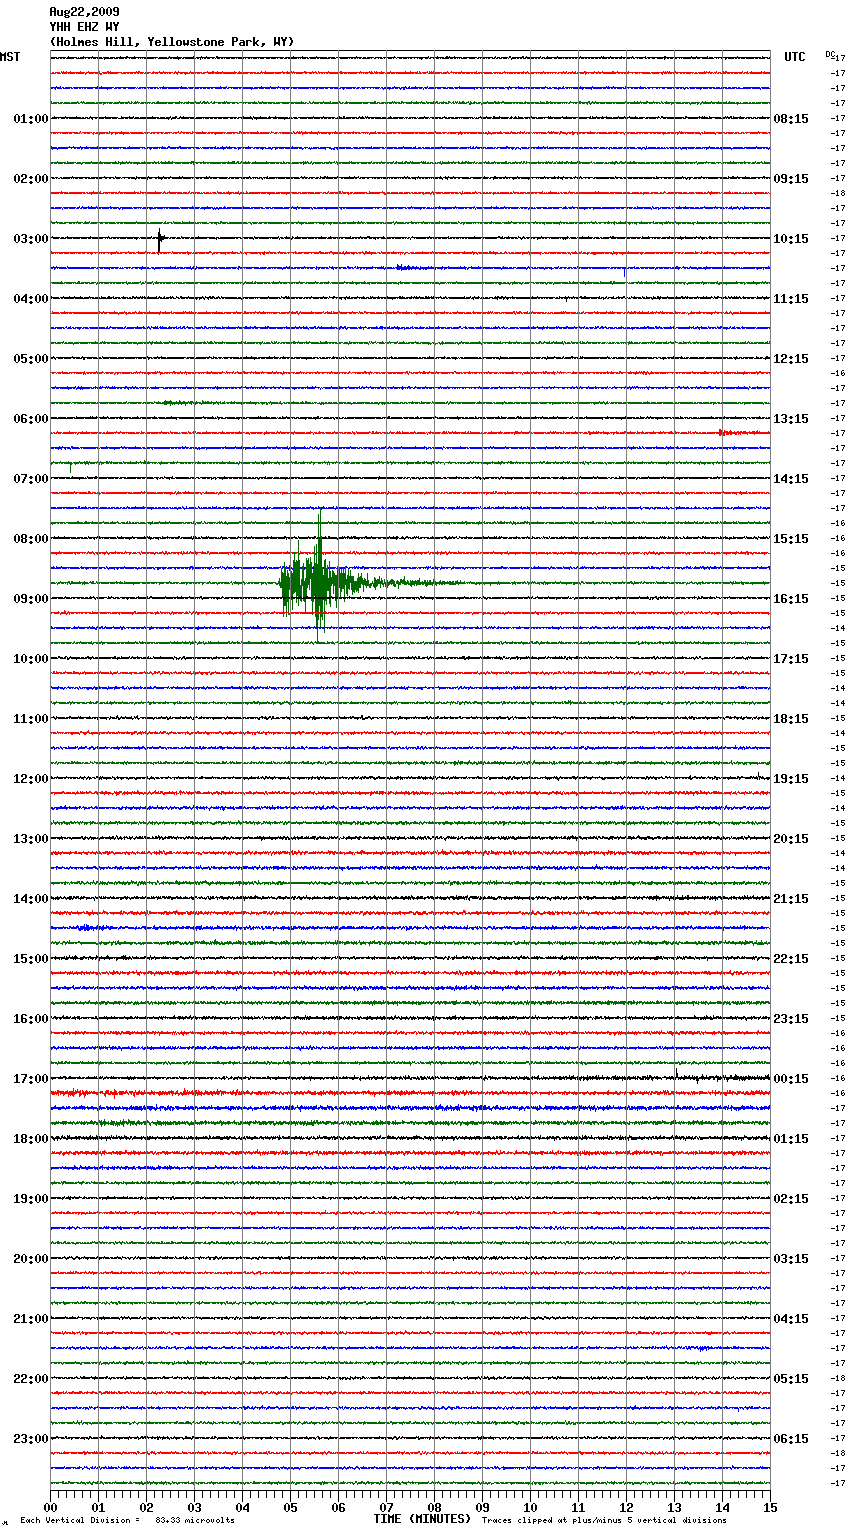Viewport: 850px width, 1534px height.
Task: Click the 00:15 UTC time label
Action: tap(791, 1079)
